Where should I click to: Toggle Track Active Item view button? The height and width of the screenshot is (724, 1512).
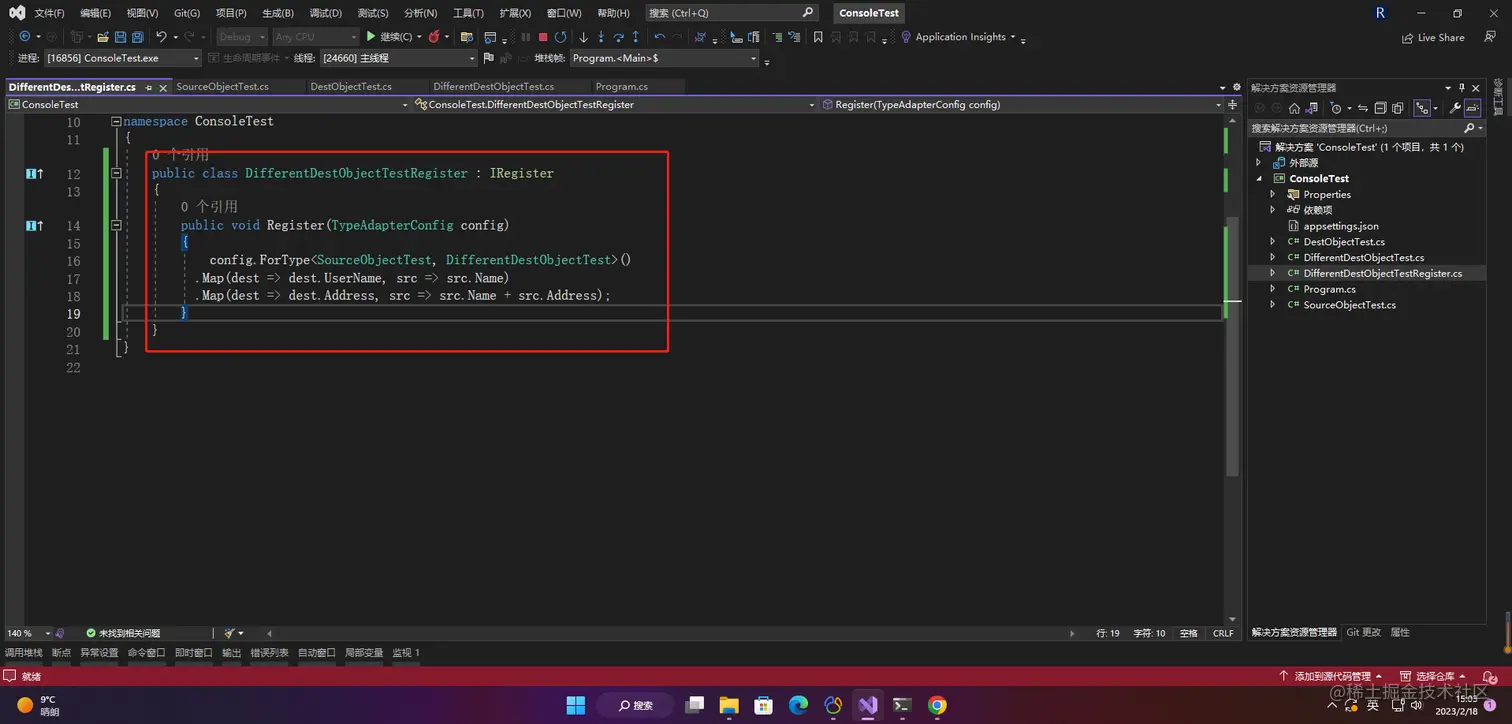(1422, 108)
